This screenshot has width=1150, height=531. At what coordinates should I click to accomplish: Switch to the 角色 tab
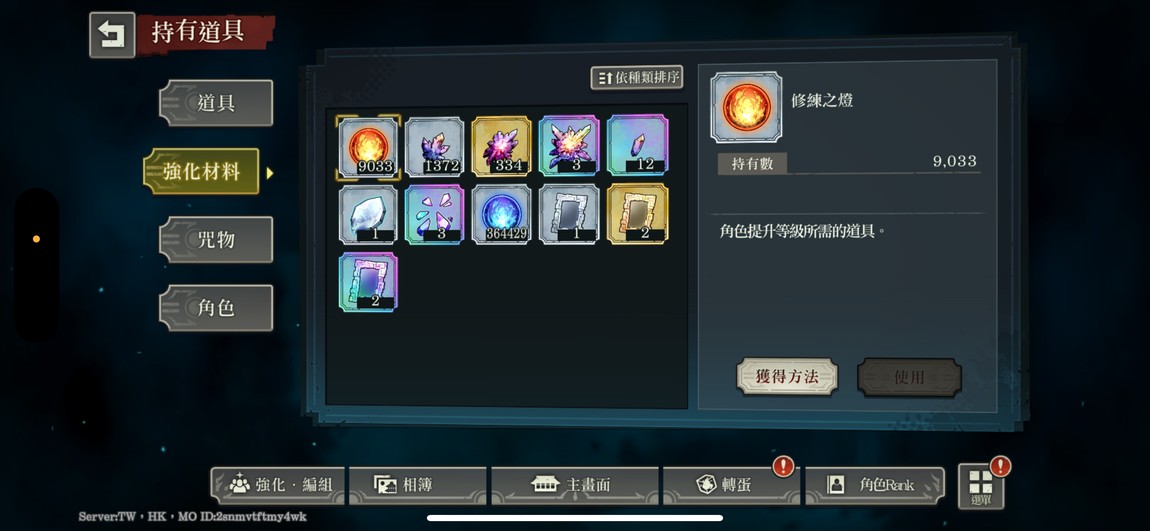tap(216, 308)
